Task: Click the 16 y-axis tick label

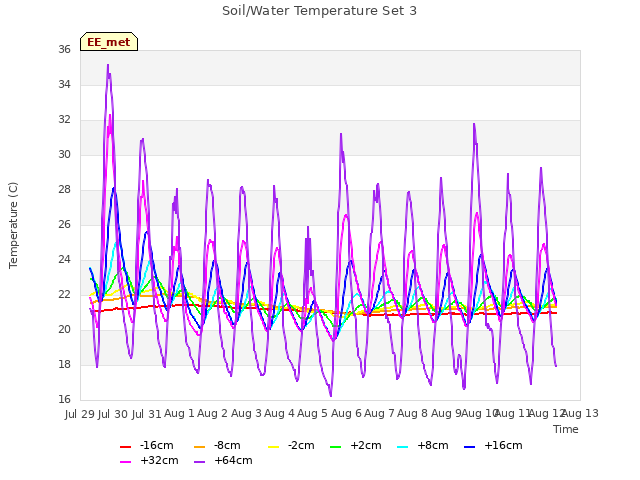Action: tap(64, 400)
